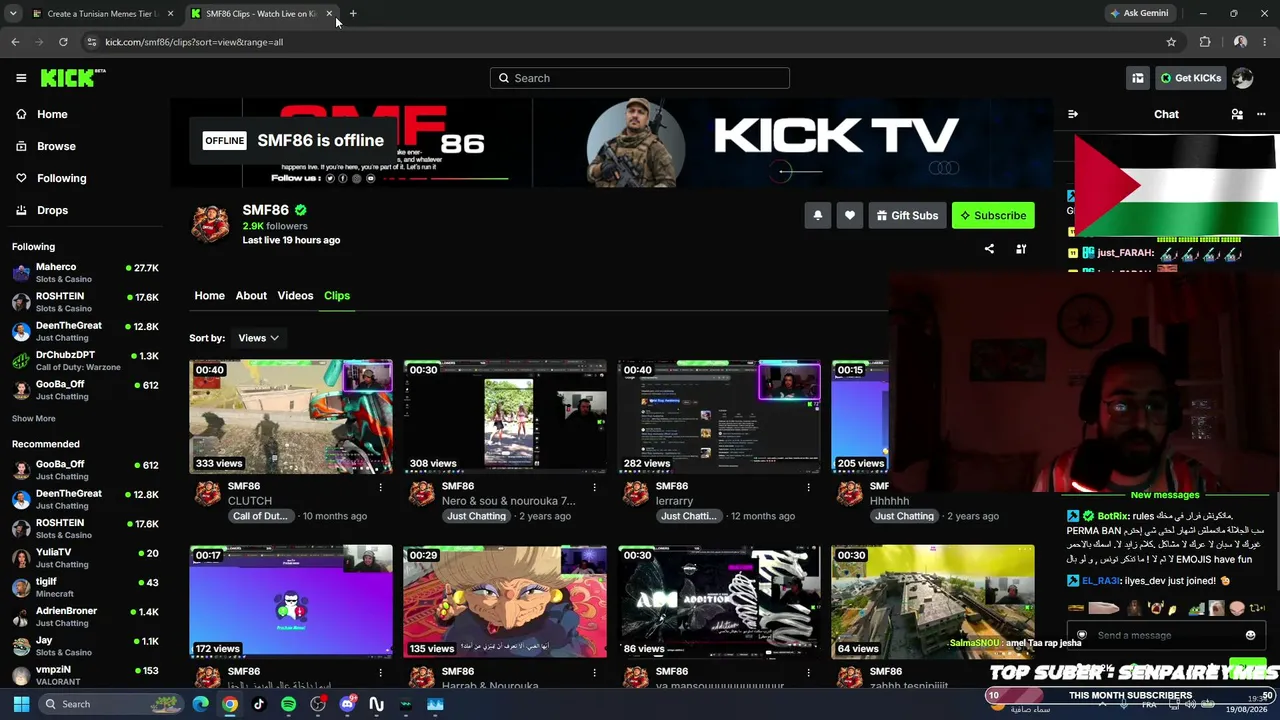Open Microsoft Edge from the taskbar

click(x=201, y=704)
